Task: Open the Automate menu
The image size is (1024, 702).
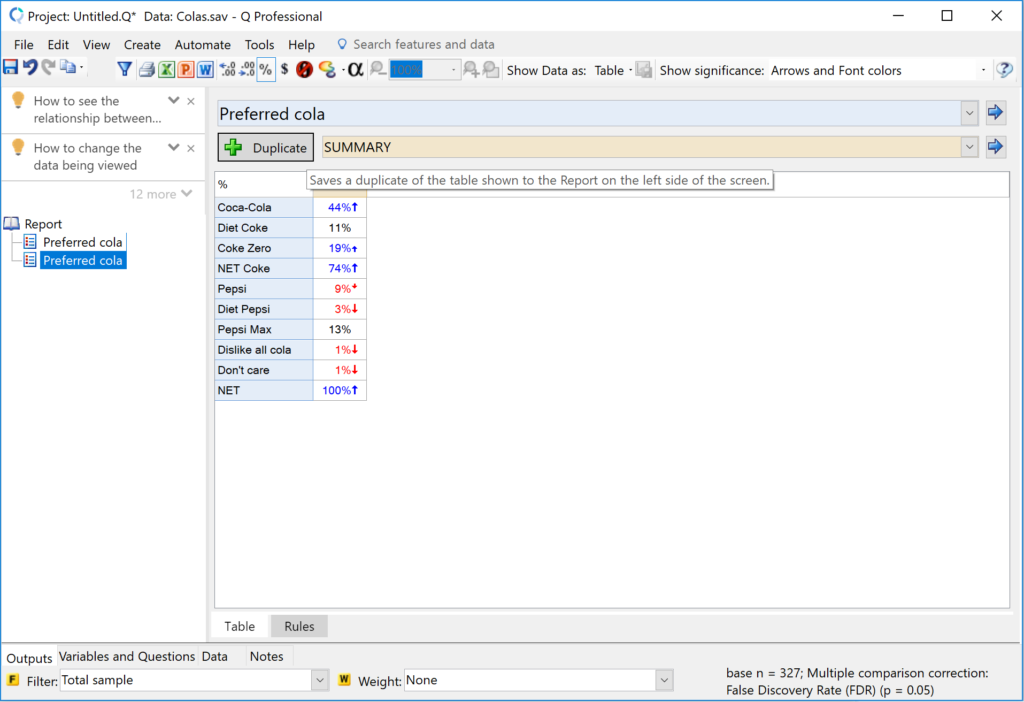Action: coord(202,44)
